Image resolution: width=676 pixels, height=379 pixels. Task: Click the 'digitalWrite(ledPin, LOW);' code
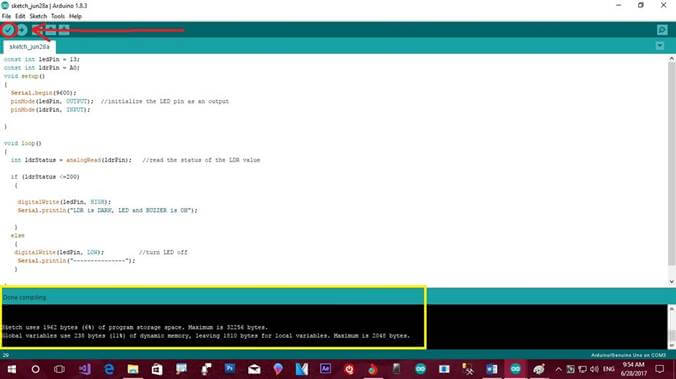pos(59,252)
